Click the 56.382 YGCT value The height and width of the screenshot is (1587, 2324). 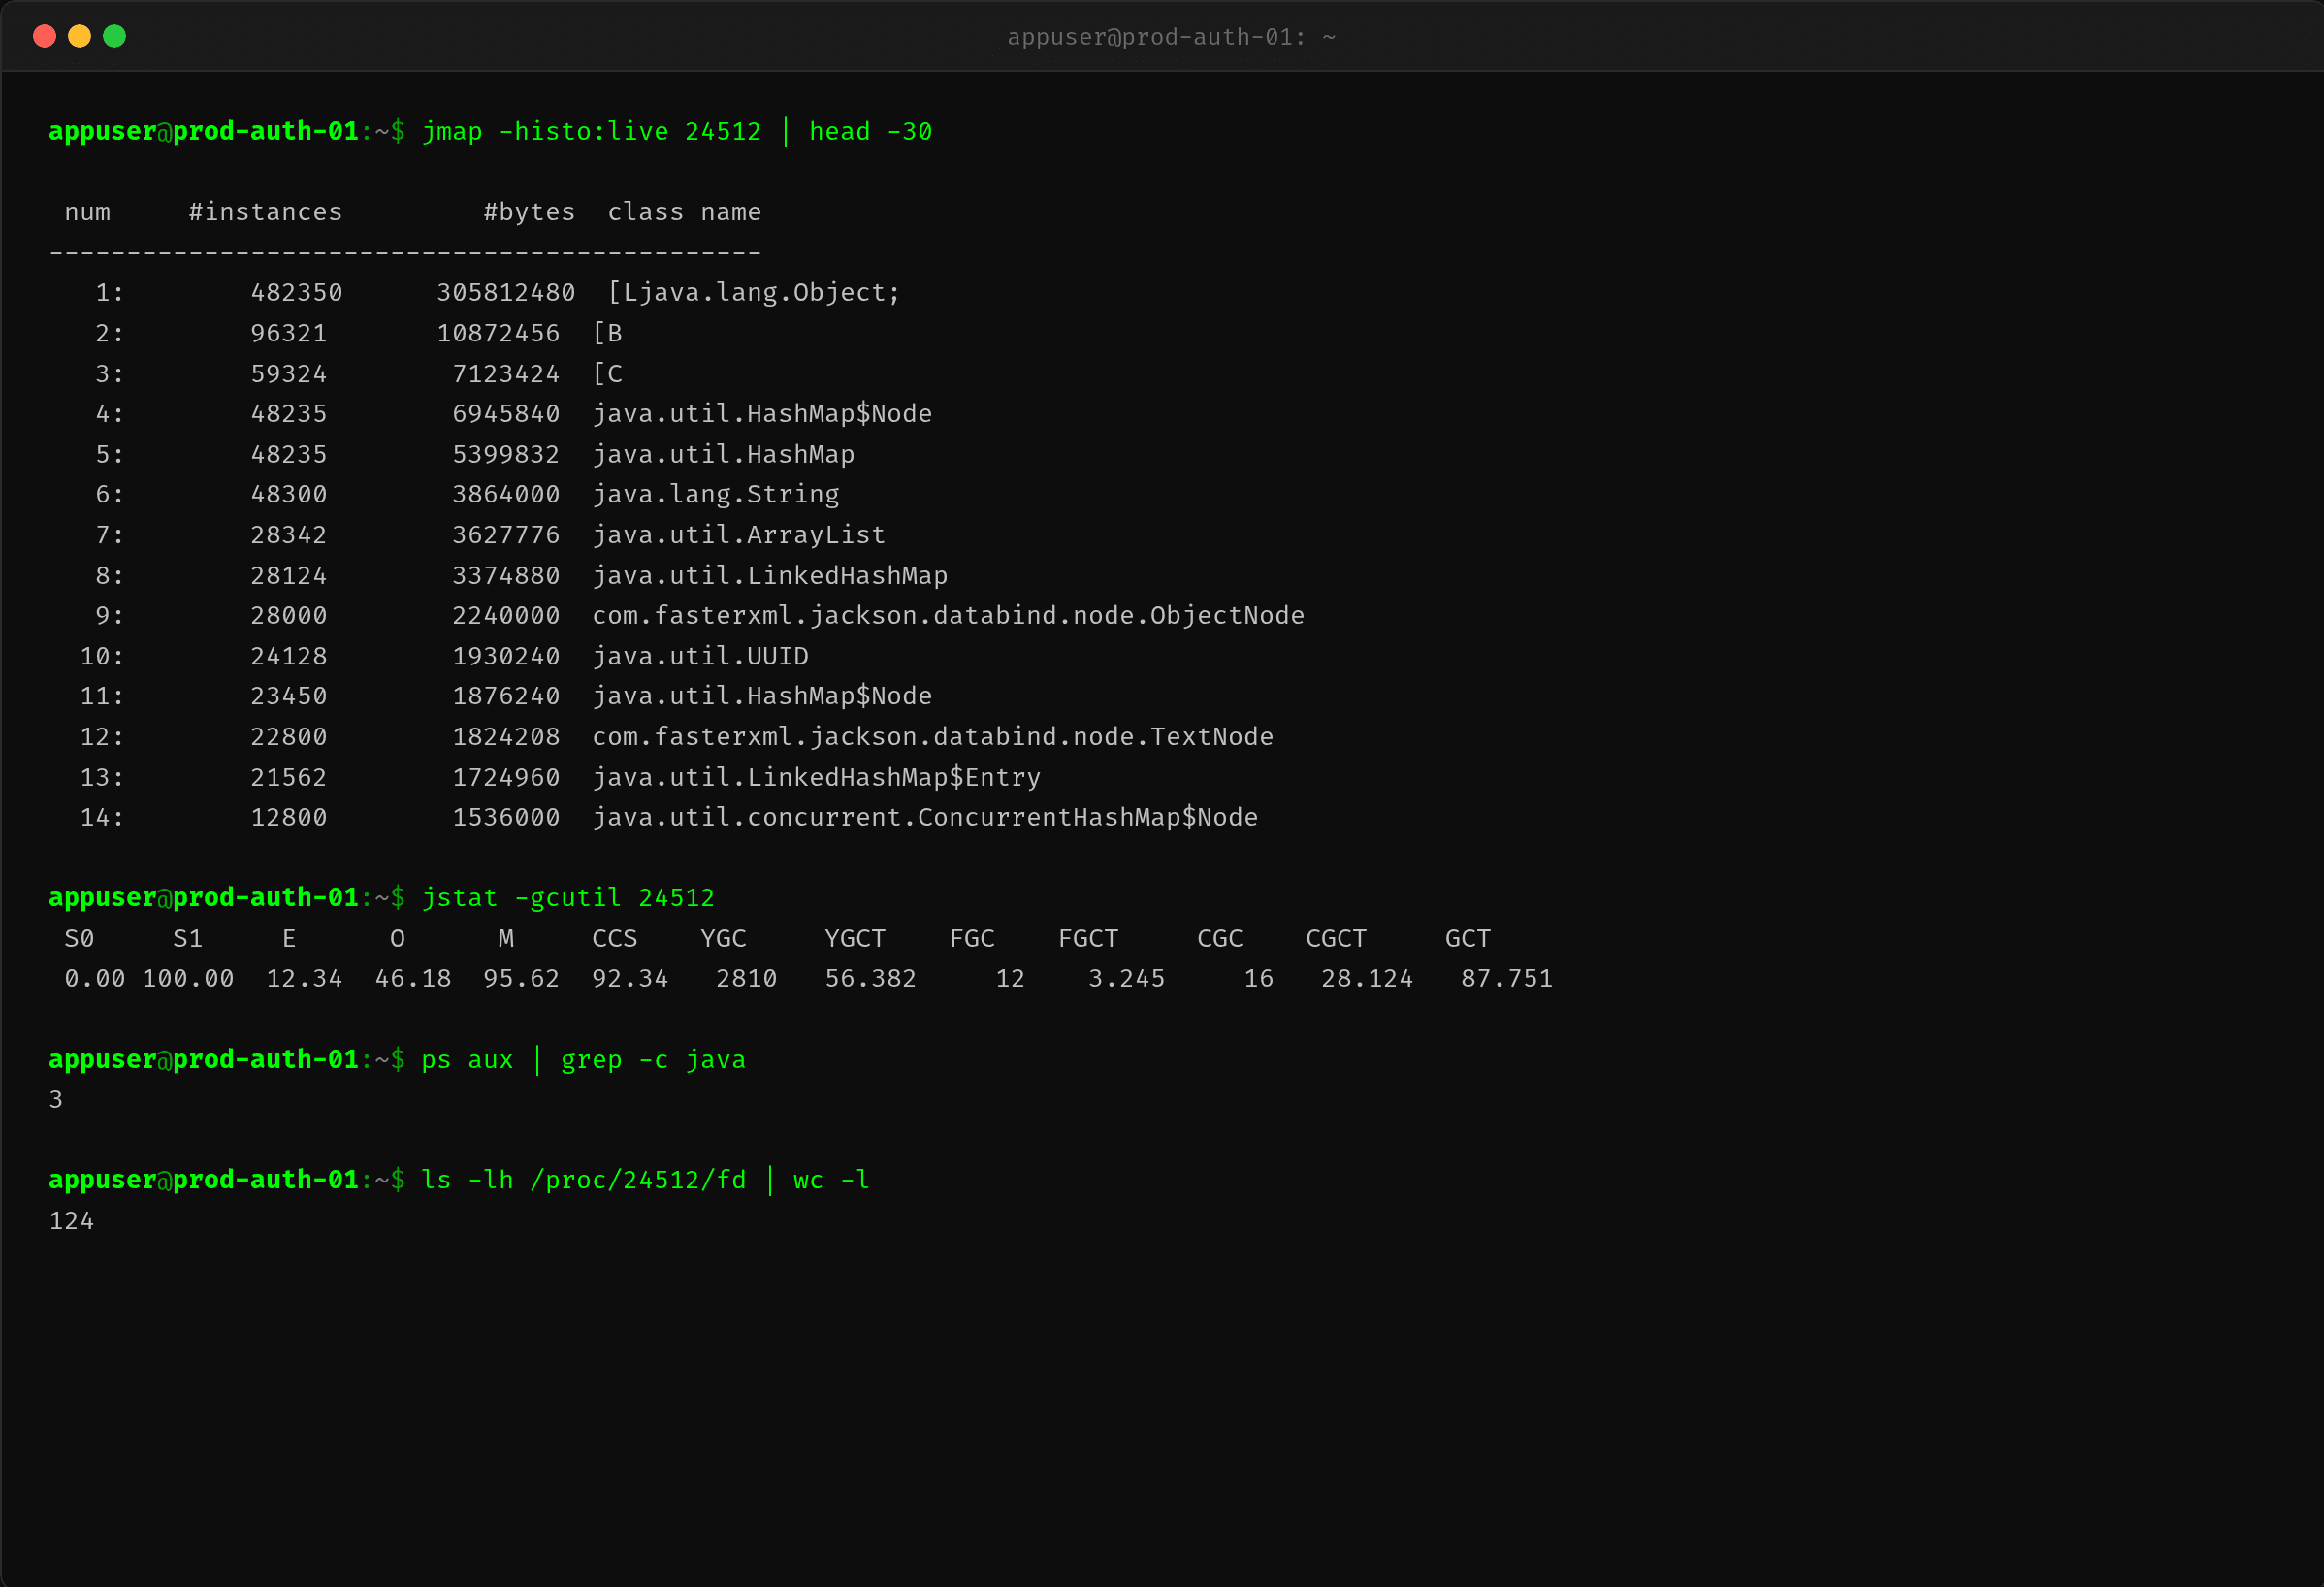pos(870,979)
